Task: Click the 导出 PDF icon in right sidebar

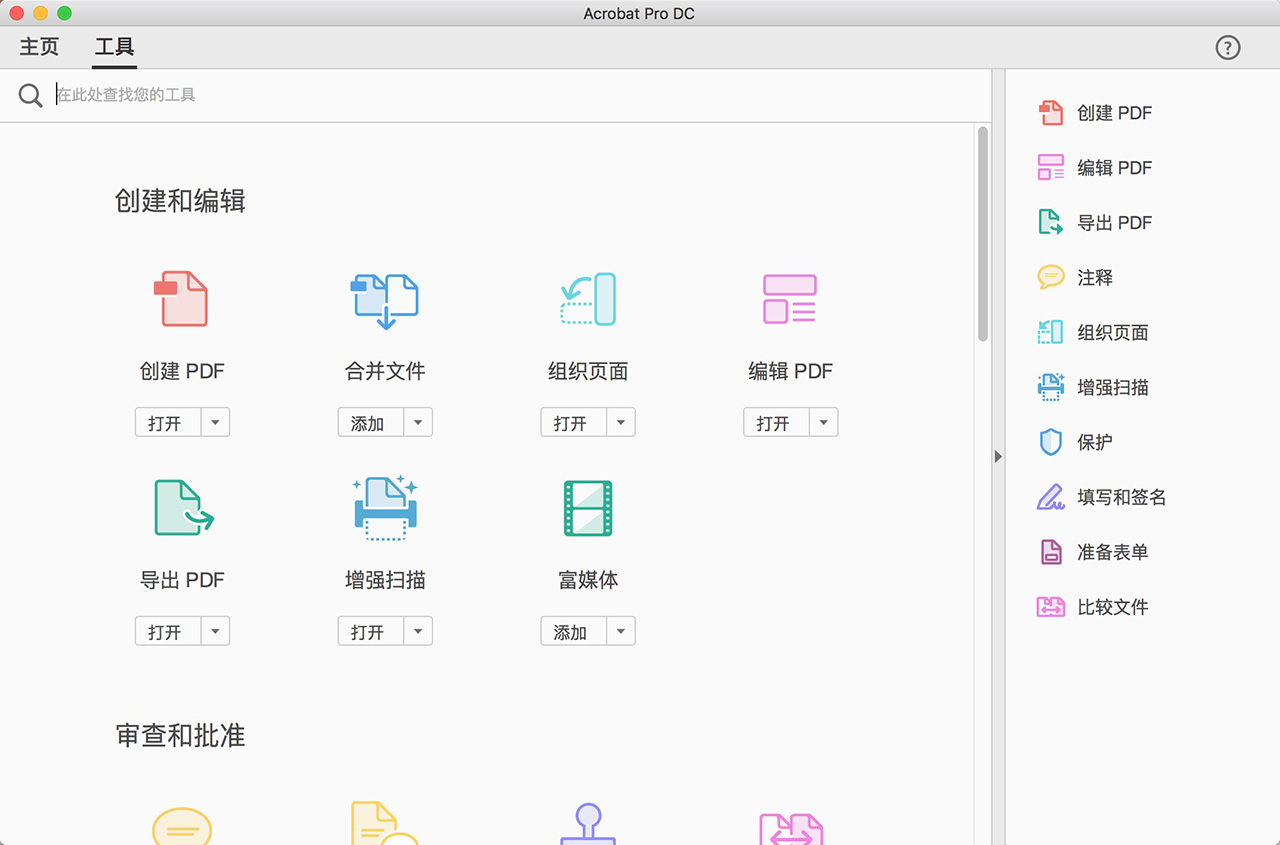Action: pyautogui.click(x=1051, y=222)
